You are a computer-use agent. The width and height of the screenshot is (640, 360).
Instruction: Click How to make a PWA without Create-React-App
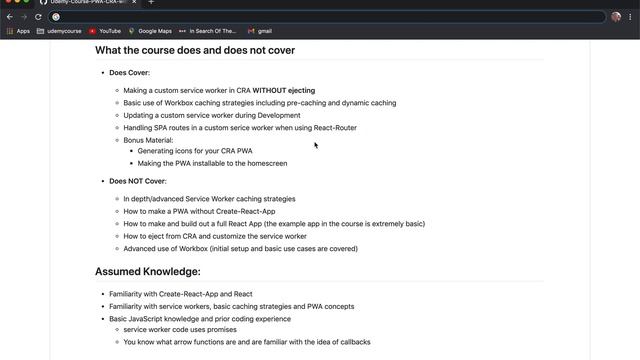pyautogui.click(x=199, y=211)
